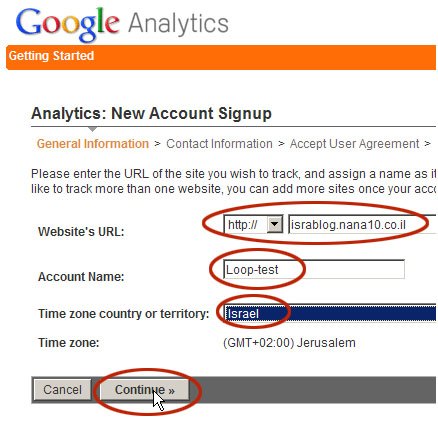Click the Cancel button
This screenshot has width=438, height=422.
tap(62, 389)
